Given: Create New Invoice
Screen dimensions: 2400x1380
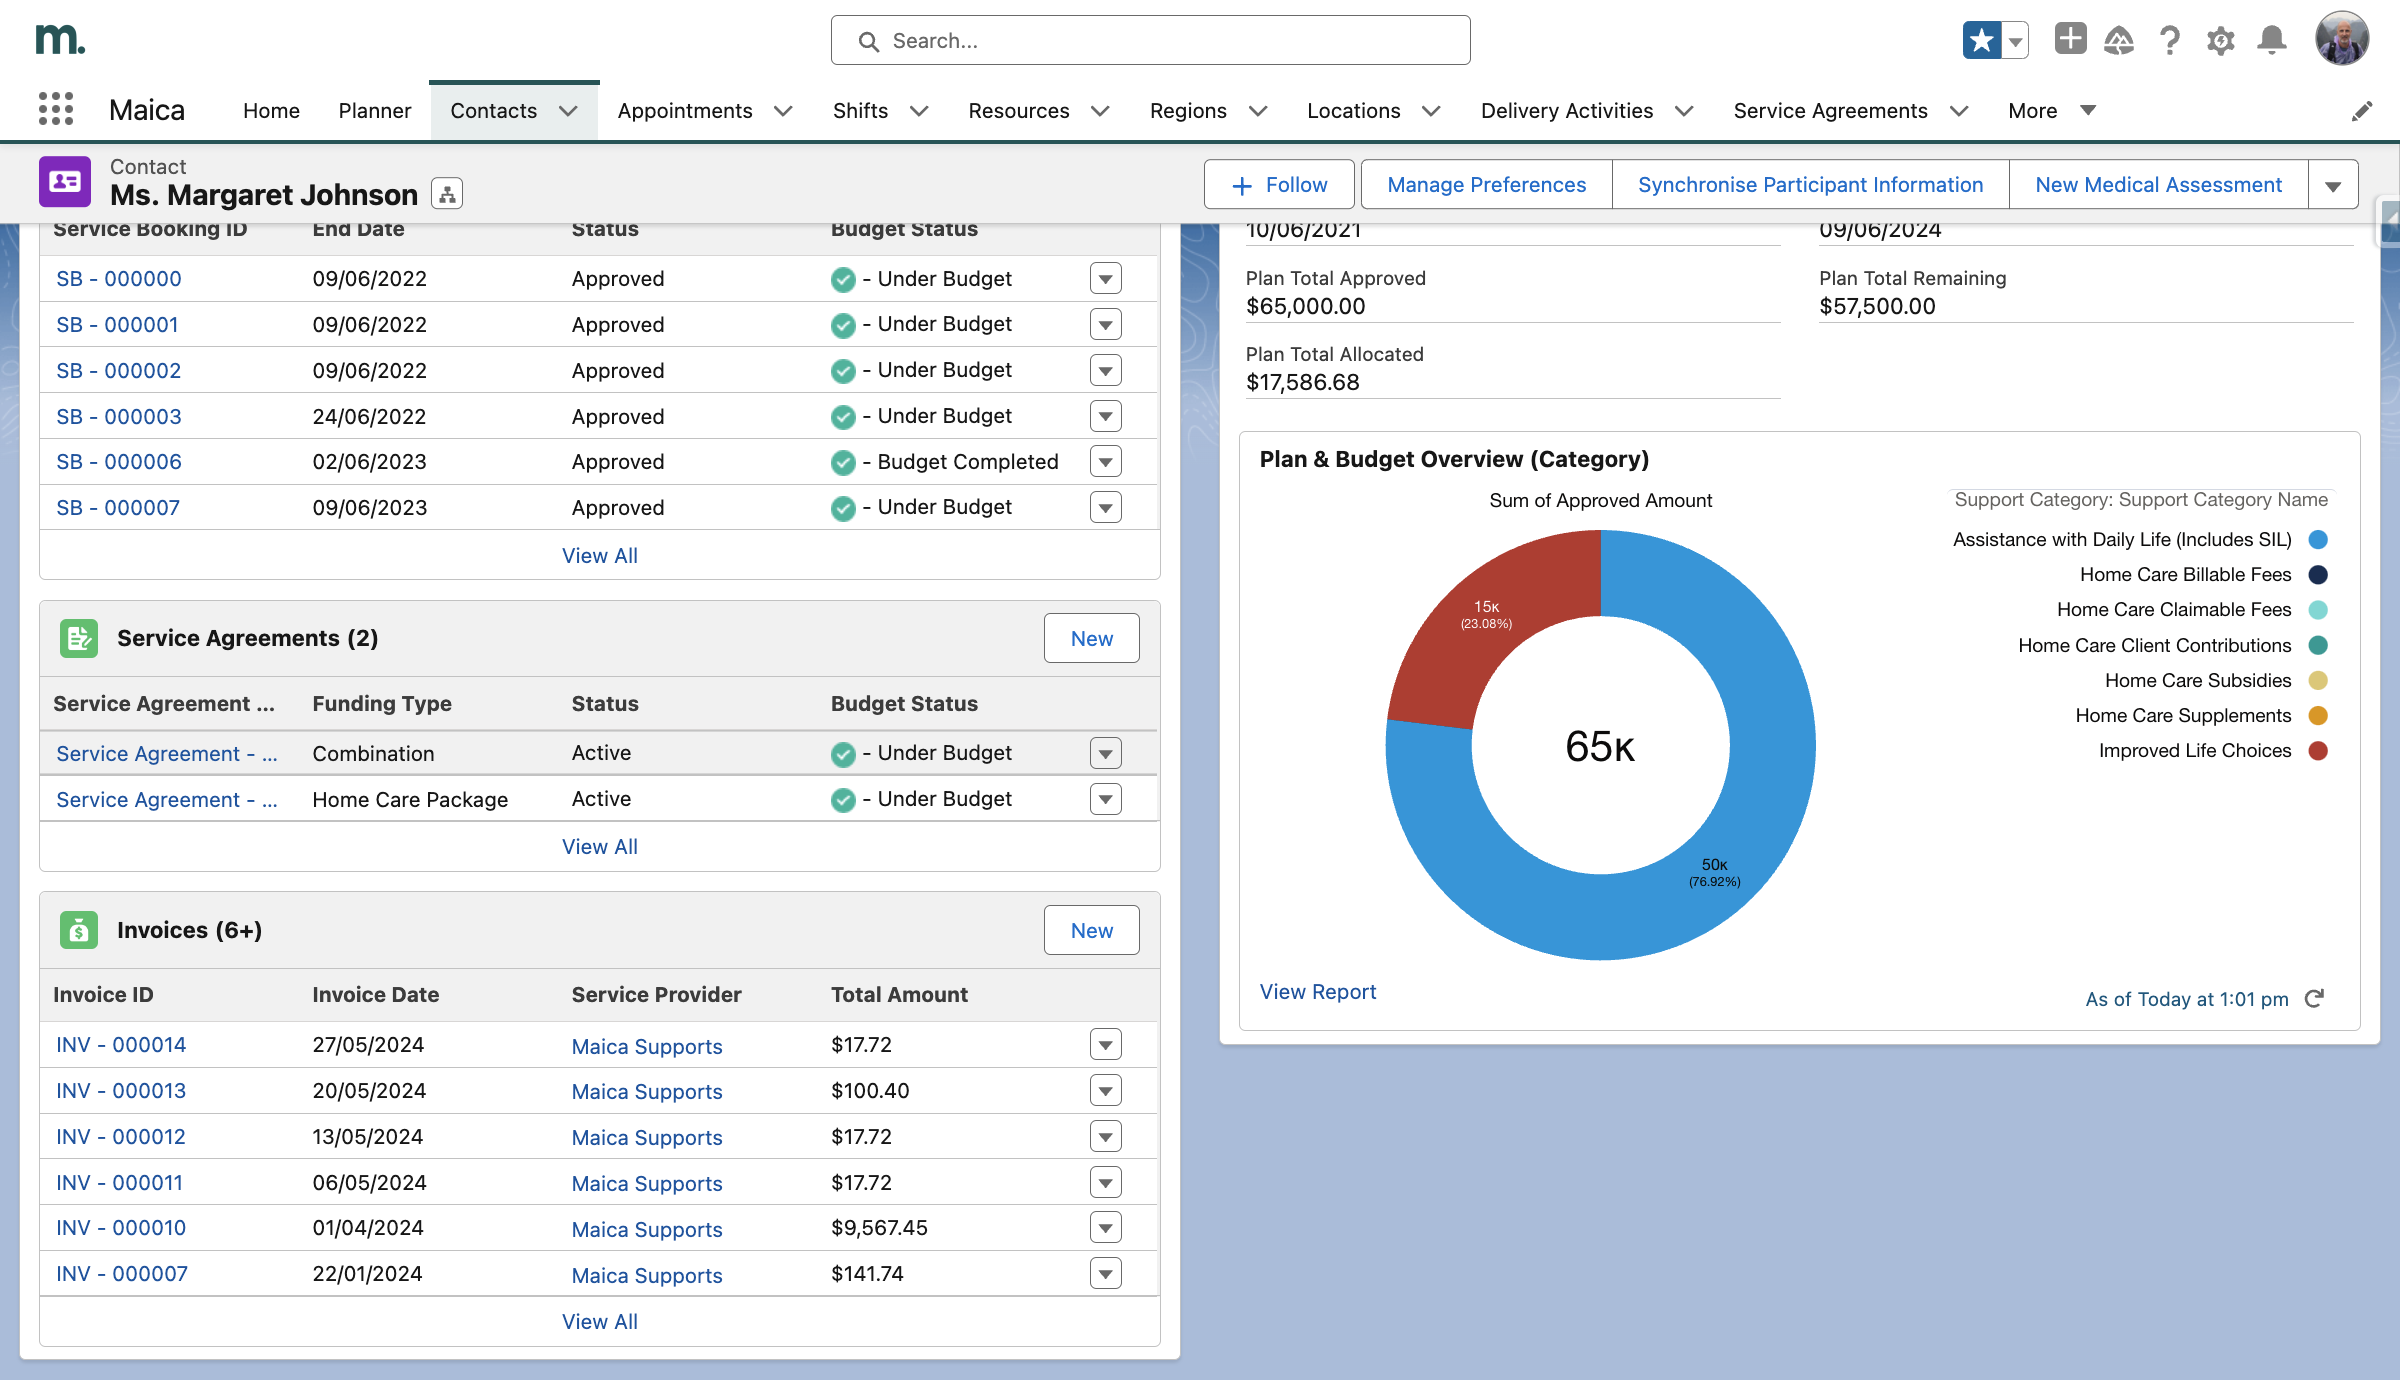Looking at the screenshot, I should click(1091, 931).
